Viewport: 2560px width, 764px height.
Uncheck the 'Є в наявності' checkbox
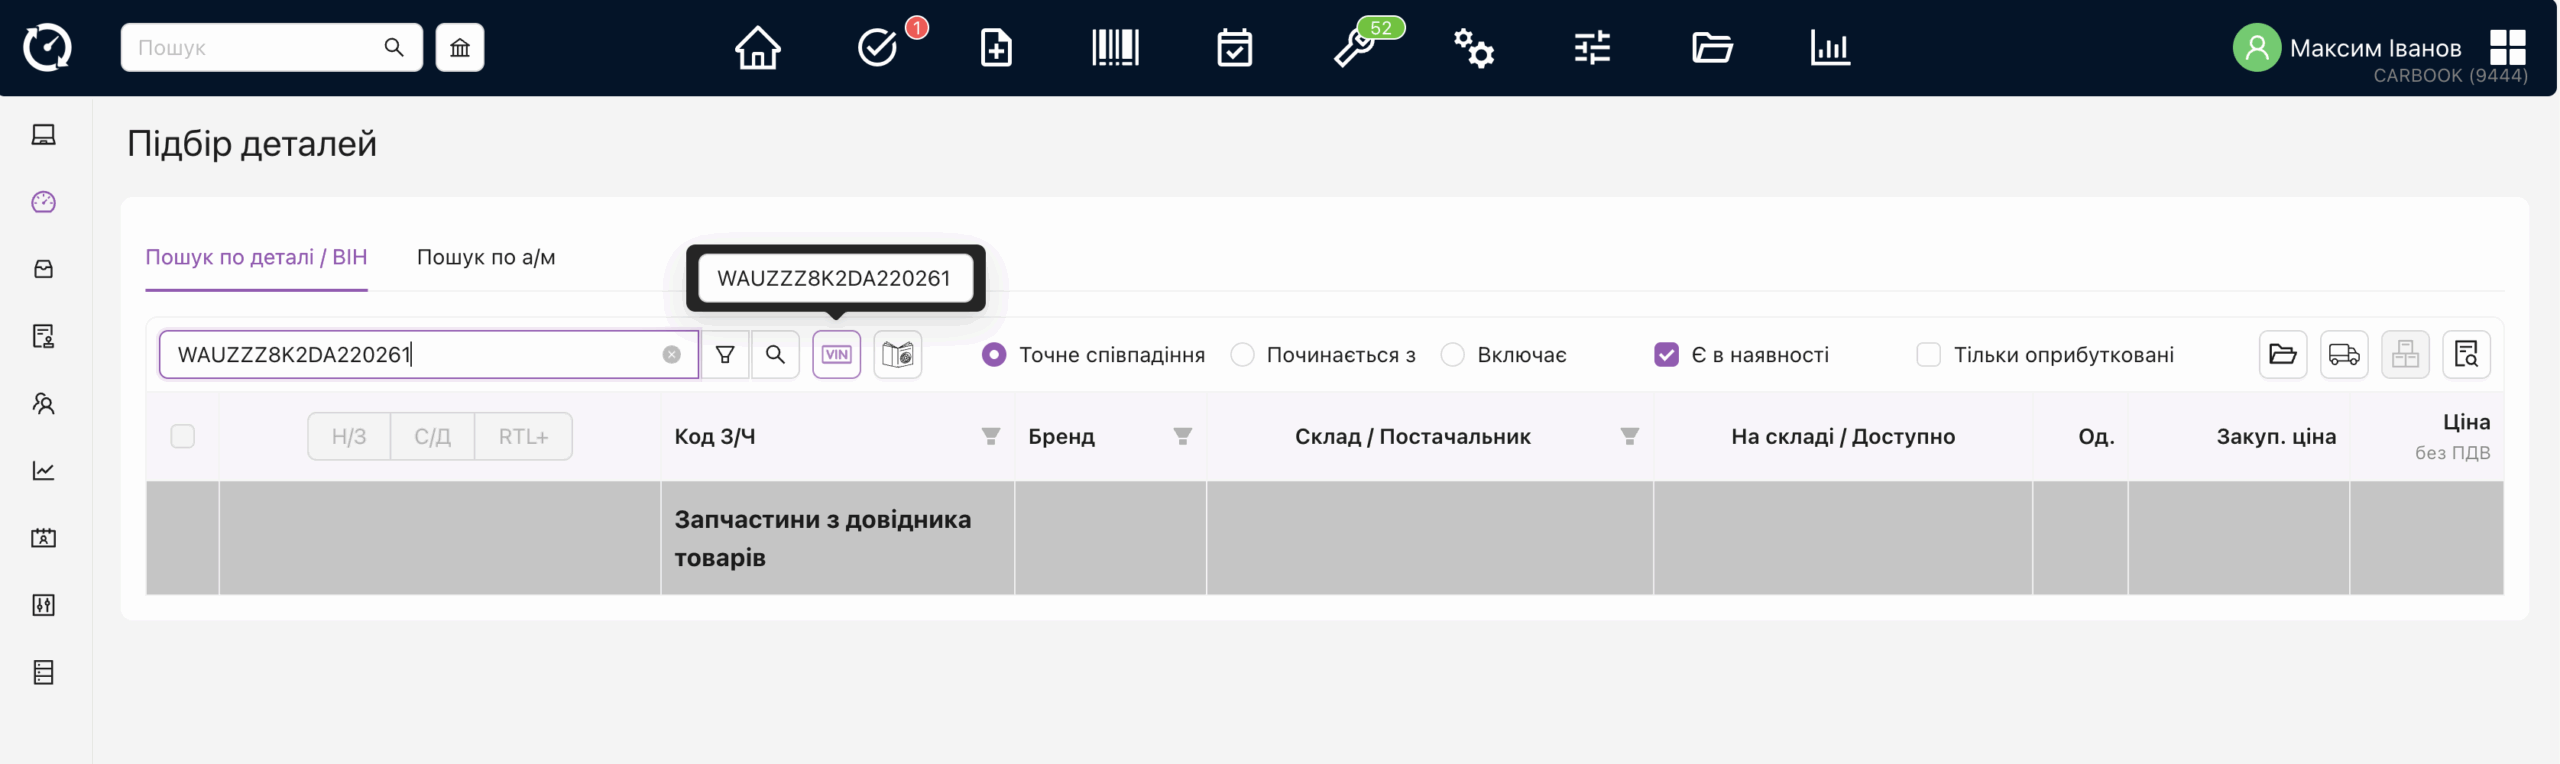tap(1666, 355)
